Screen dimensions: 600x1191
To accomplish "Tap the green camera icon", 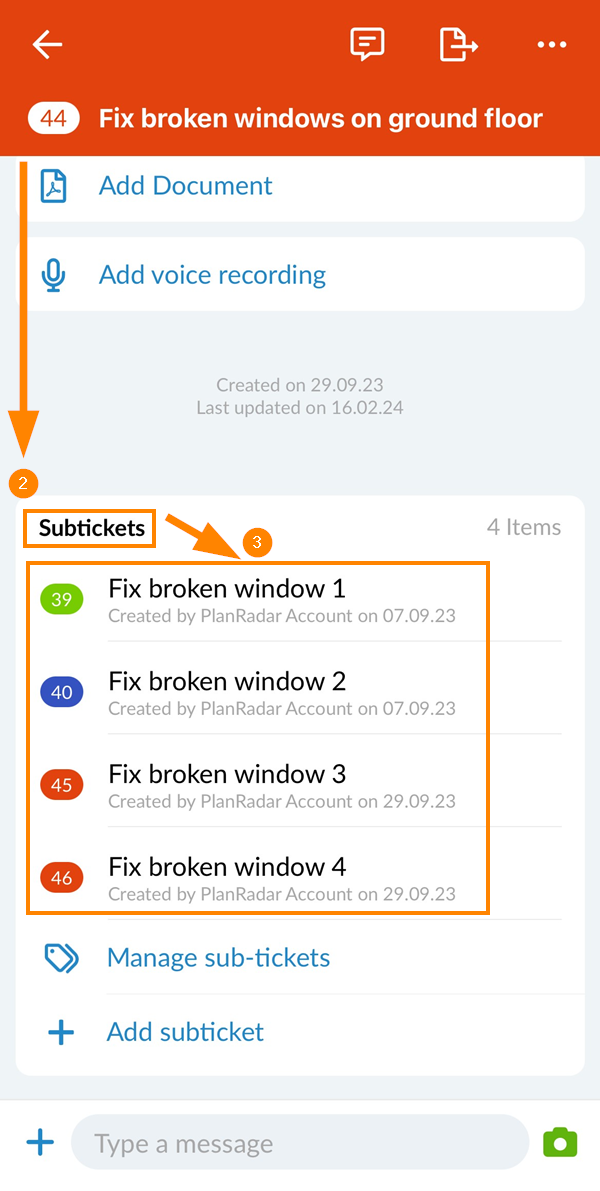I will tap(560, 1143).
